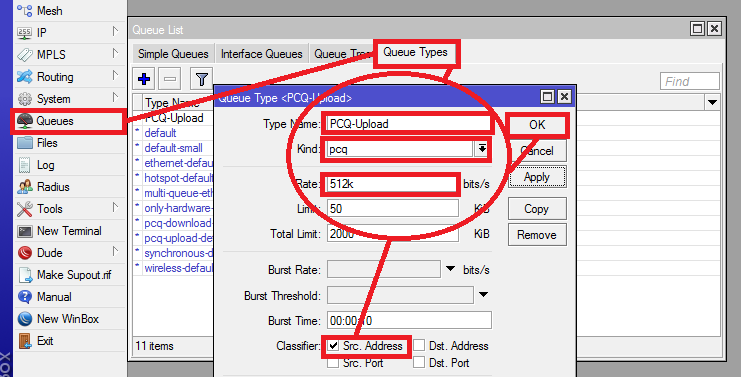Click the Cancel button

(x=537, y=151)
